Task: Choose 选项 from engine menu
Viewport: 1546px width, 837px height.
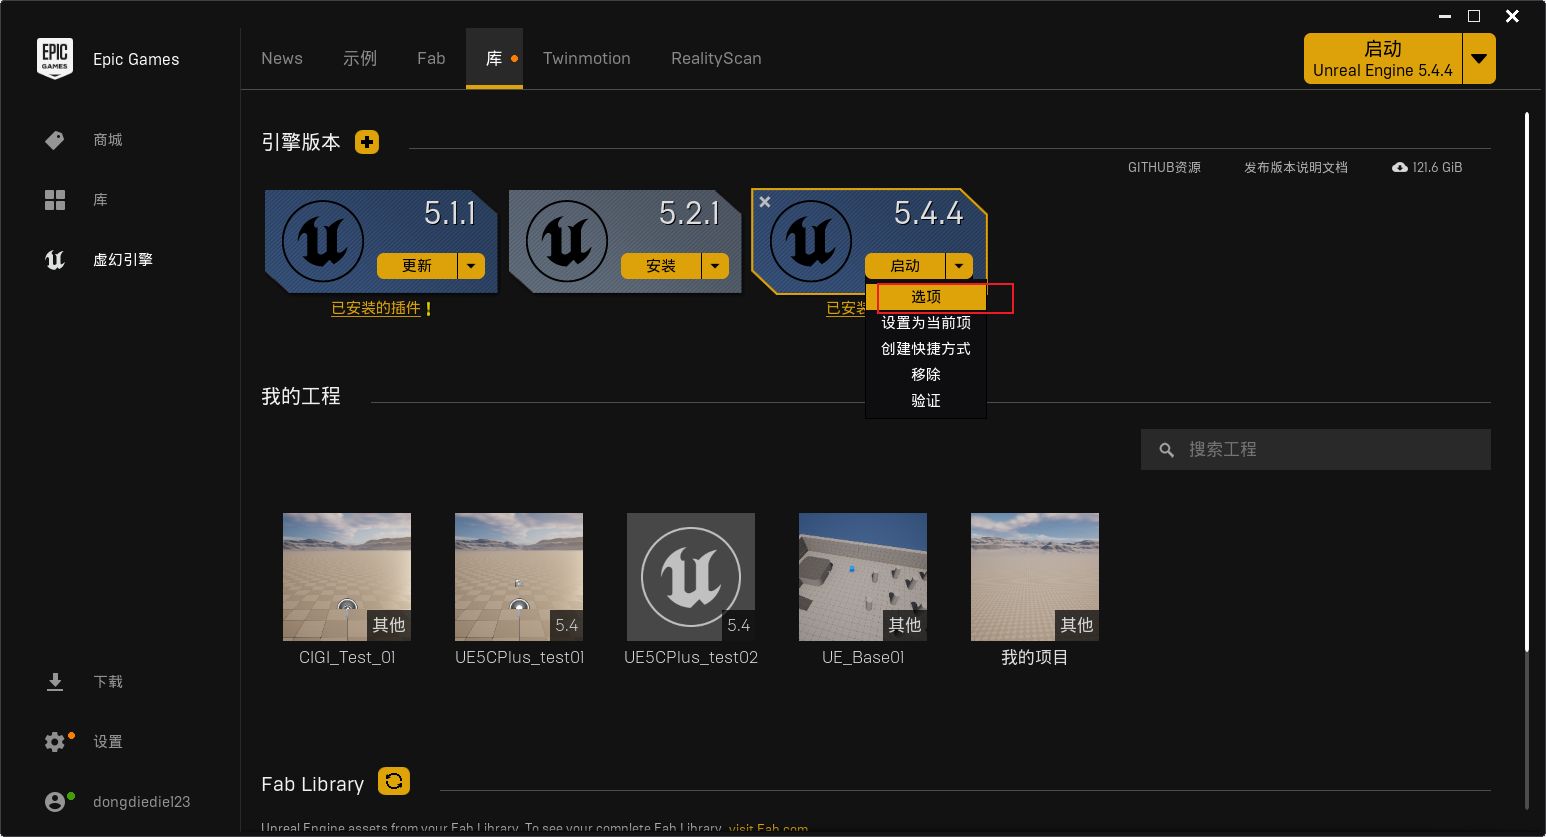Action: click(926, 297)
